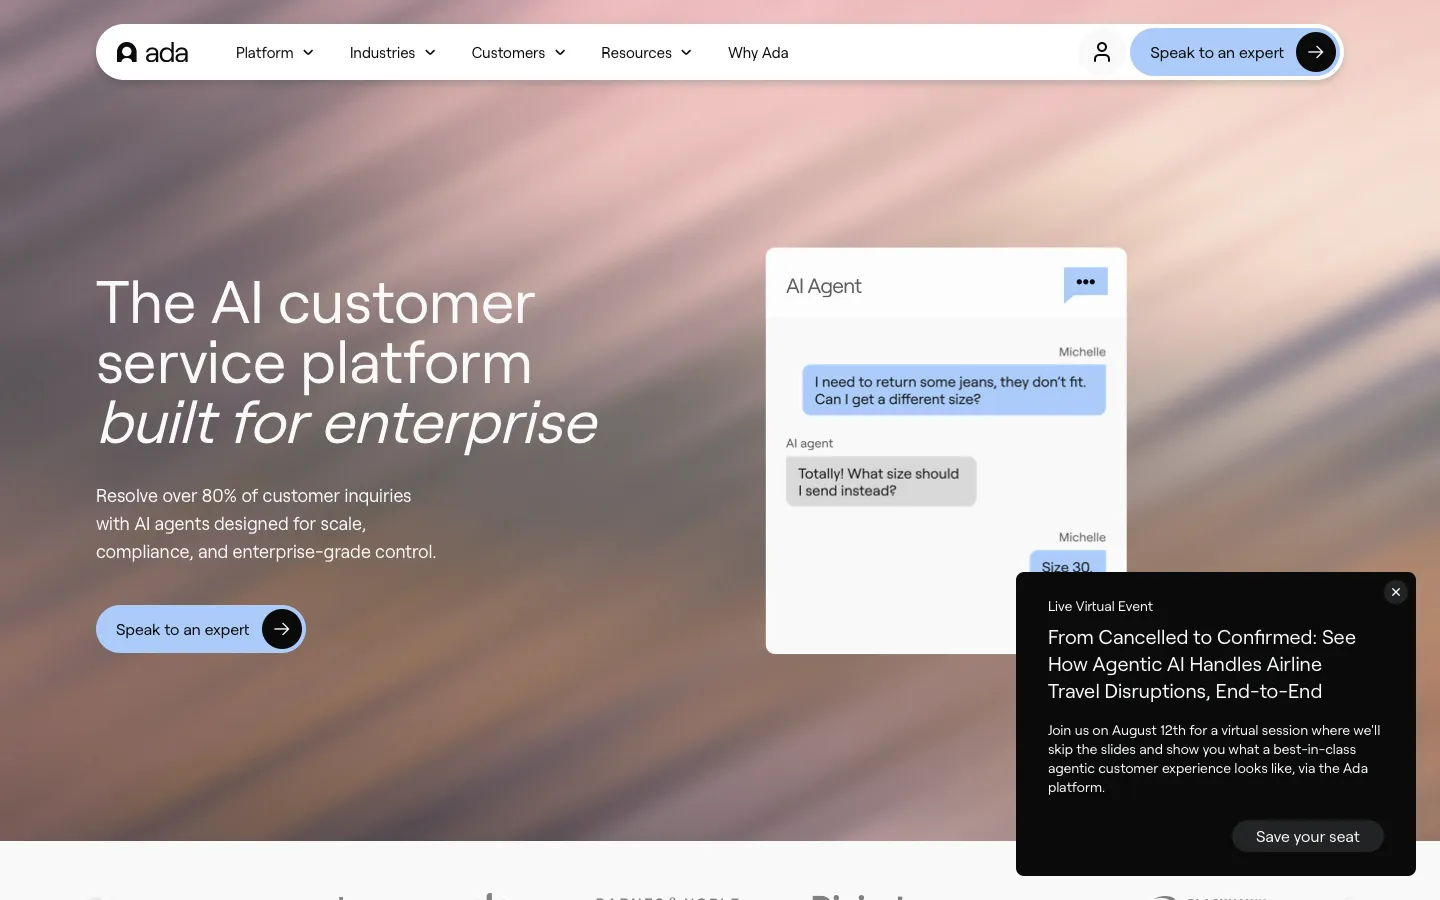Click the ada logo in the navbar

click(x=152, y=52)
